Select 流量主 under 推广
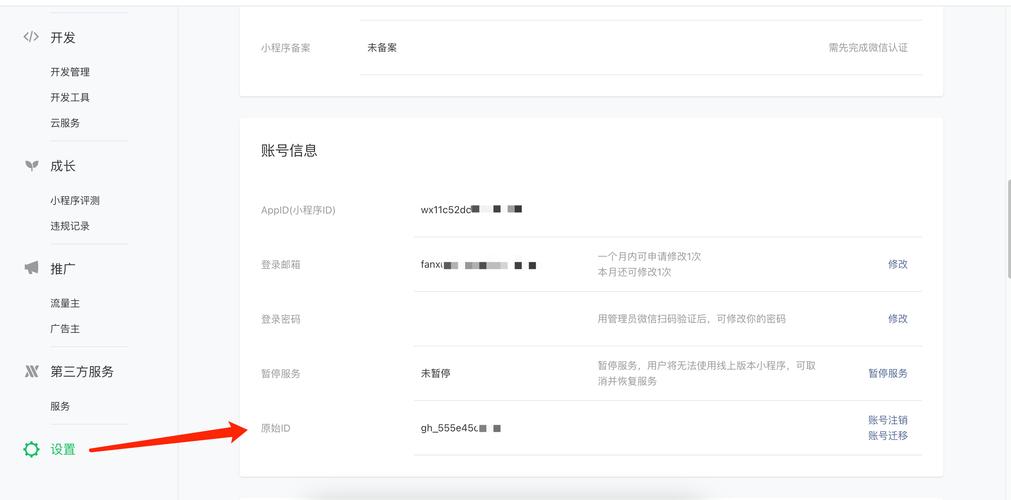This screenshot has height=500, width=1011. [65, 303]
